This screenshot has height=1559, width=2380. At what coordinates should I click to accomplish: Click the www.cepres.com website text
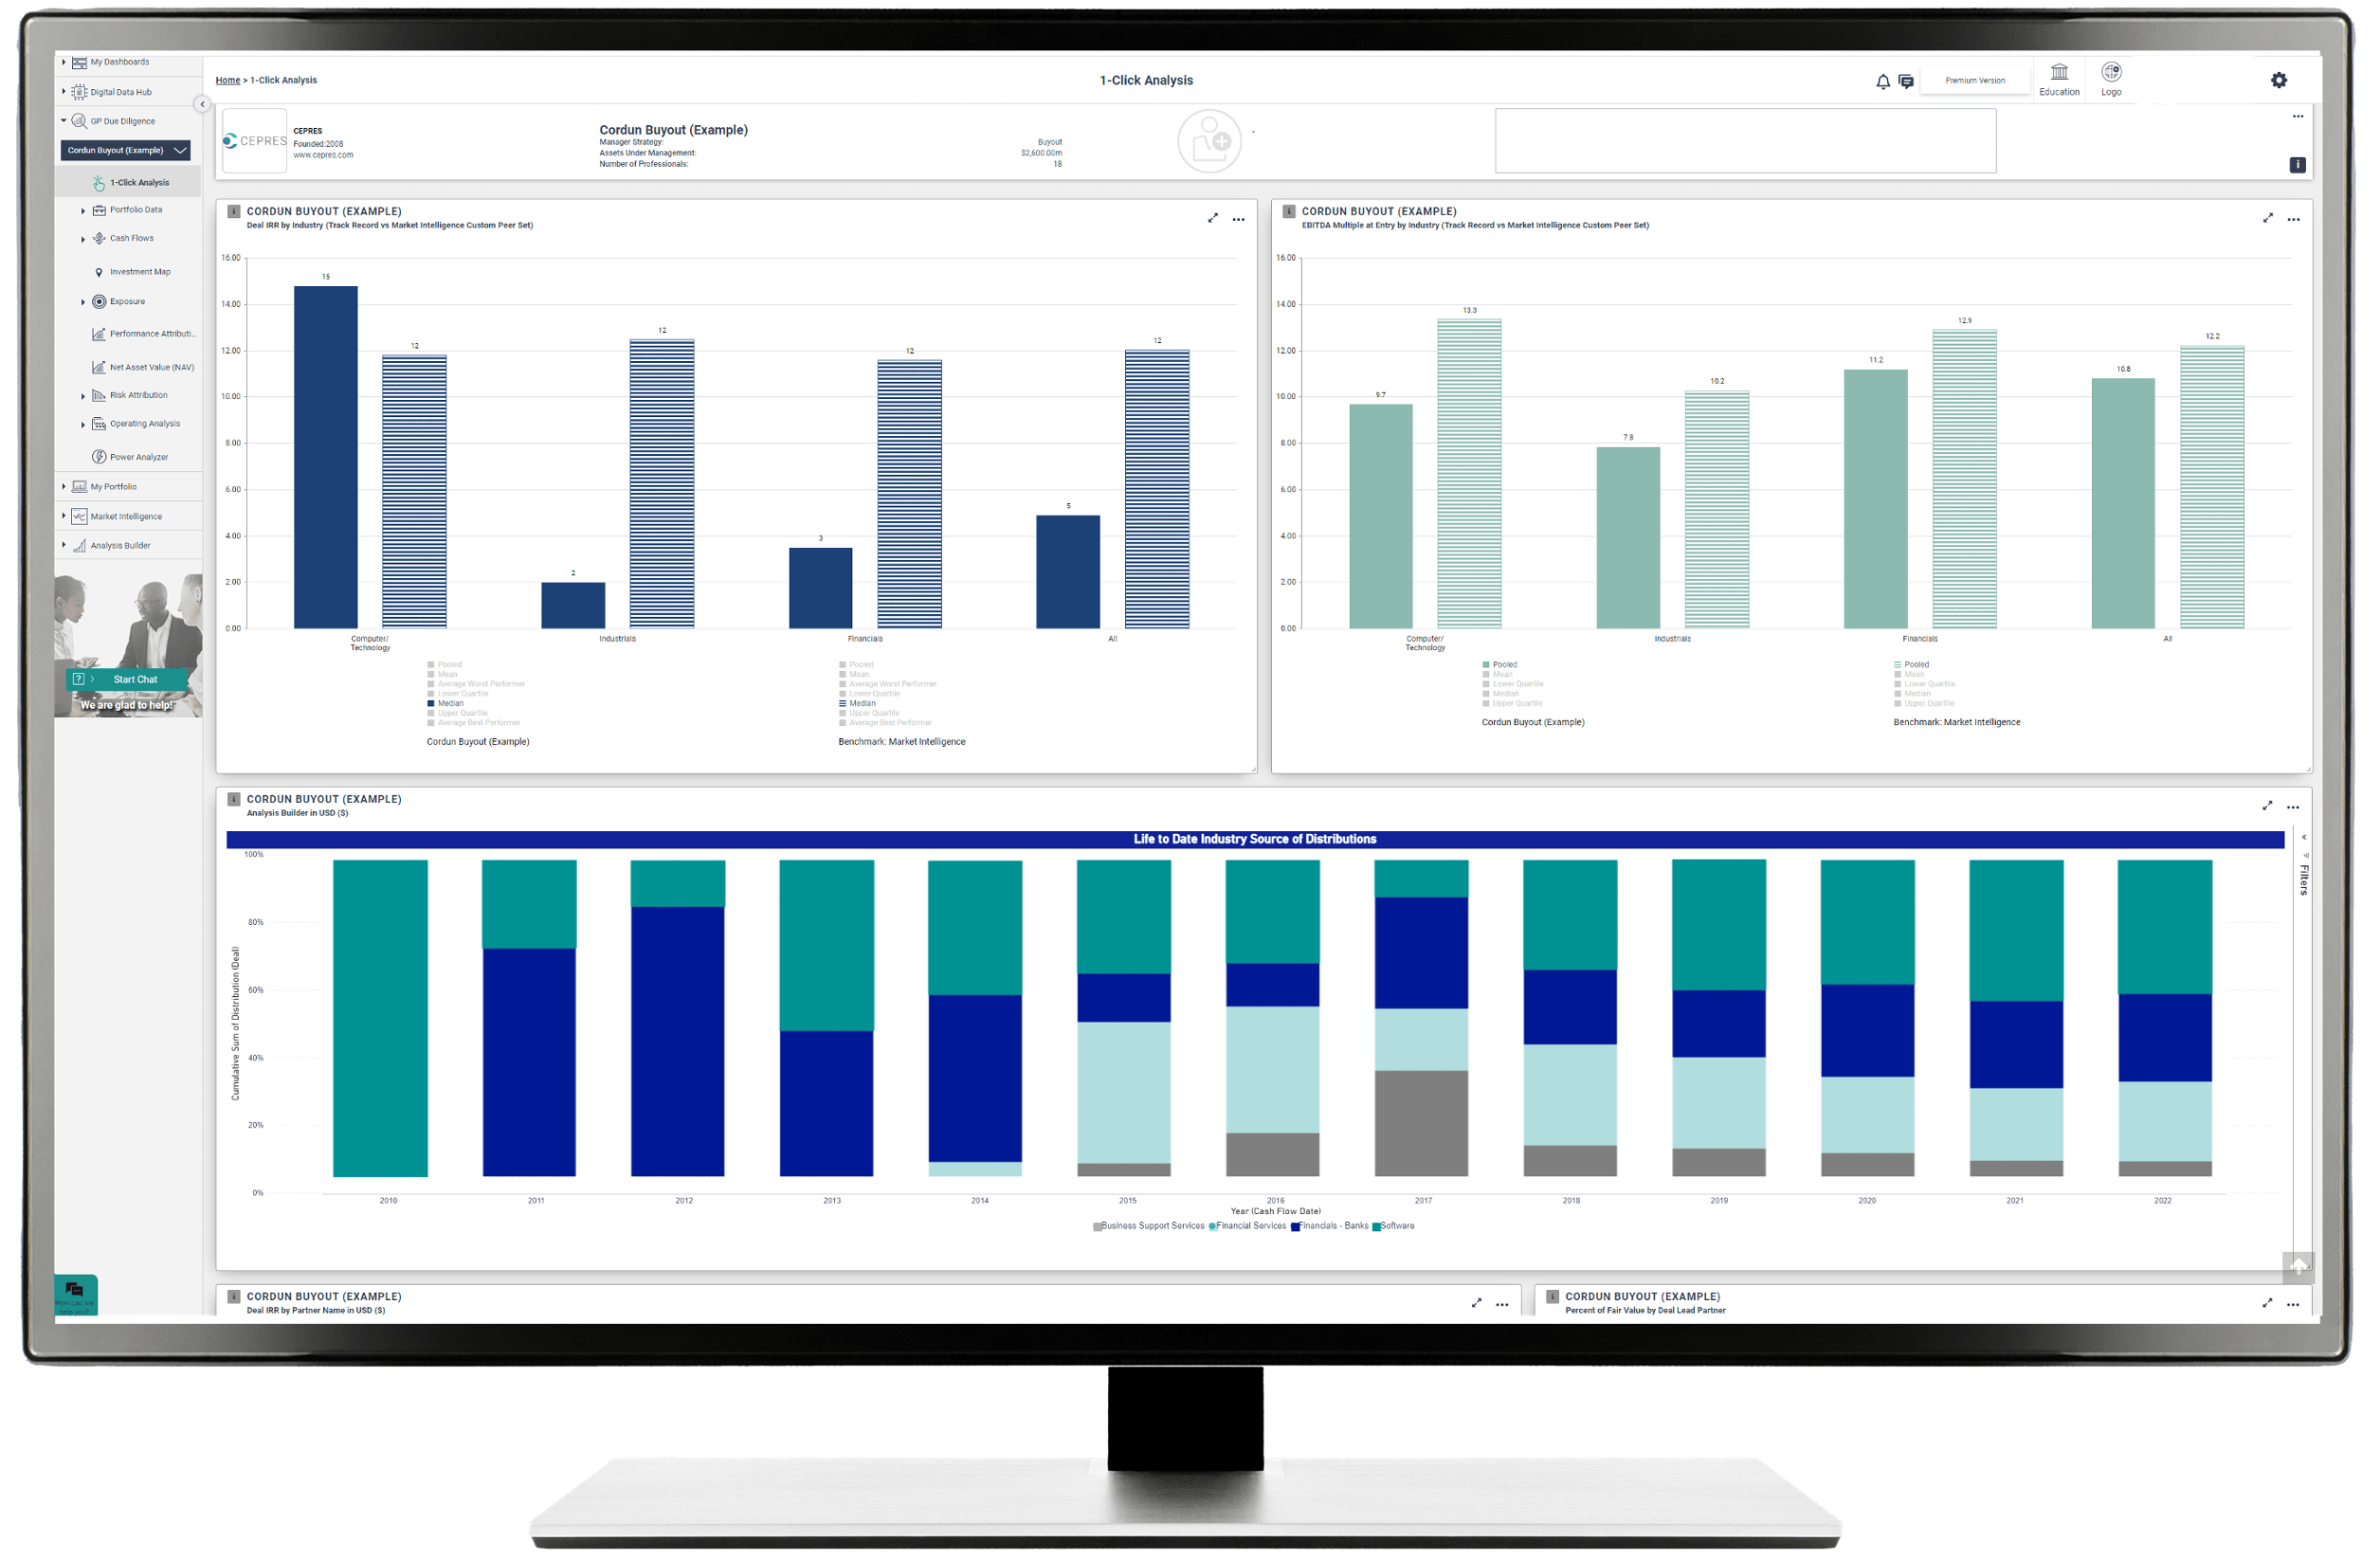point(323,155)
